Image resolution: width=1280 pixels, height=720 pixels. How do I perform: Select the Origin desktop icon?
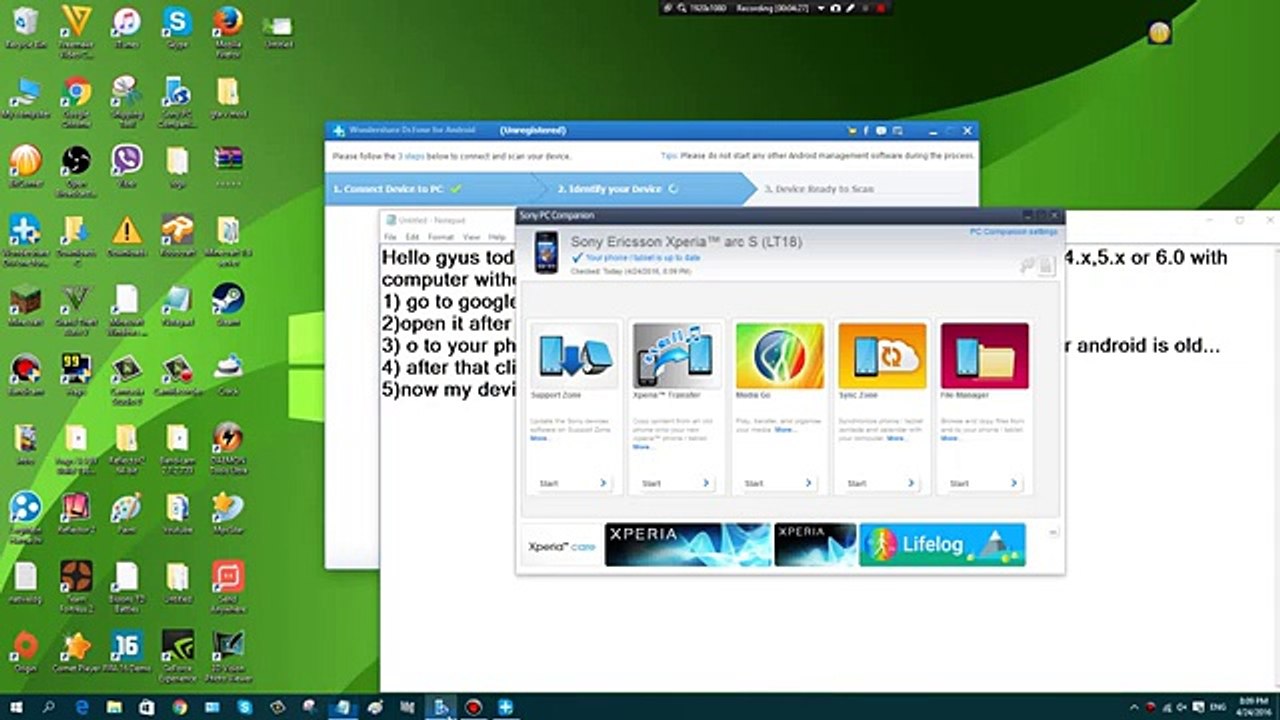25,651
